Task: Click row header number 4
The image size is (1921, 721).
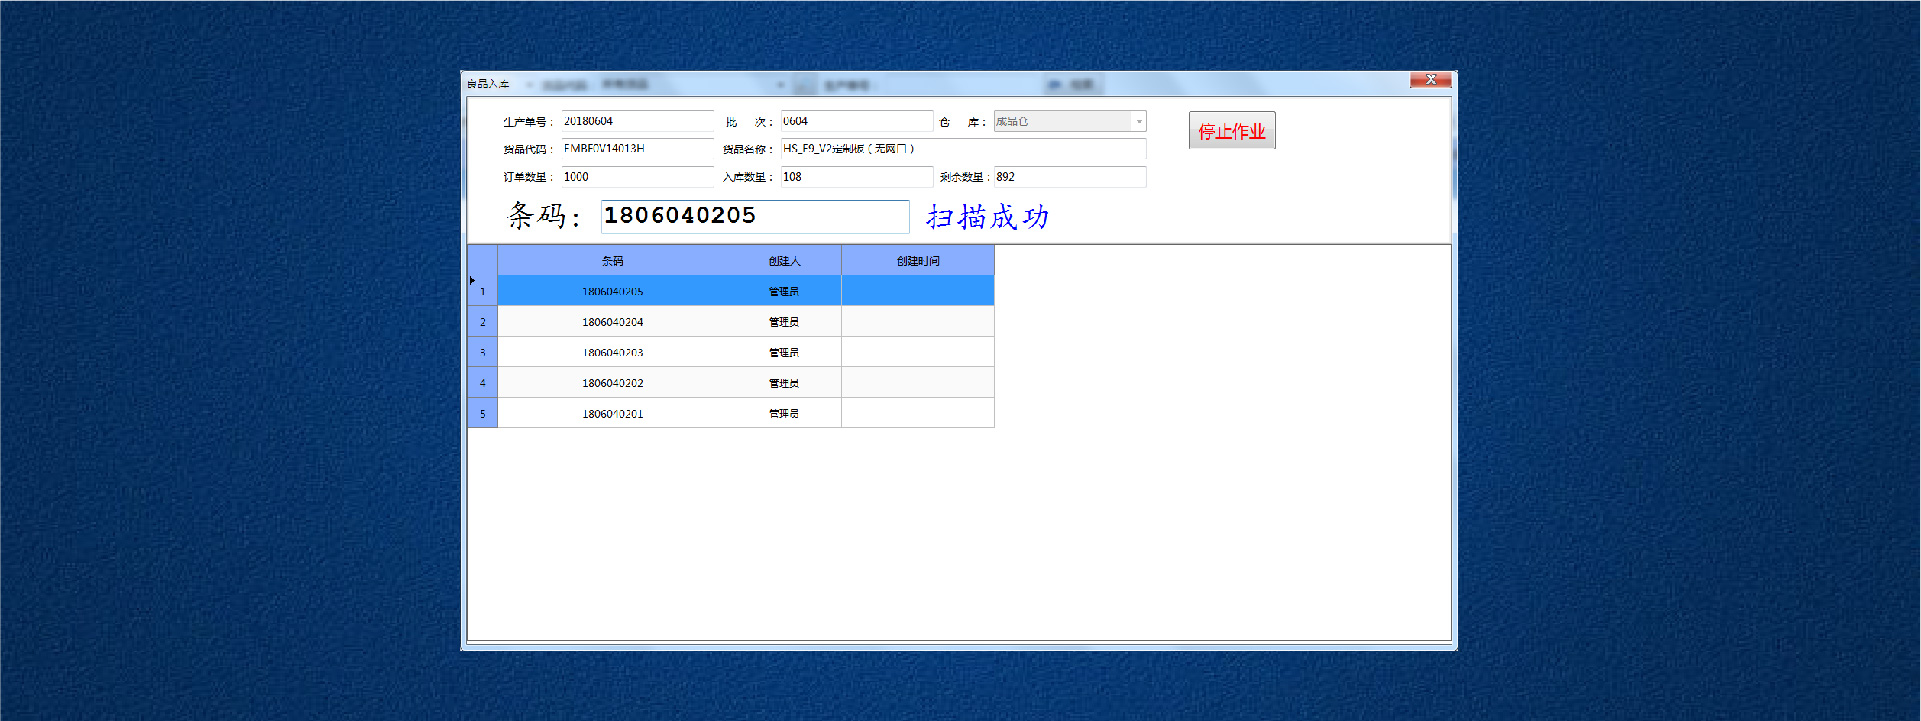Action: 482,383
